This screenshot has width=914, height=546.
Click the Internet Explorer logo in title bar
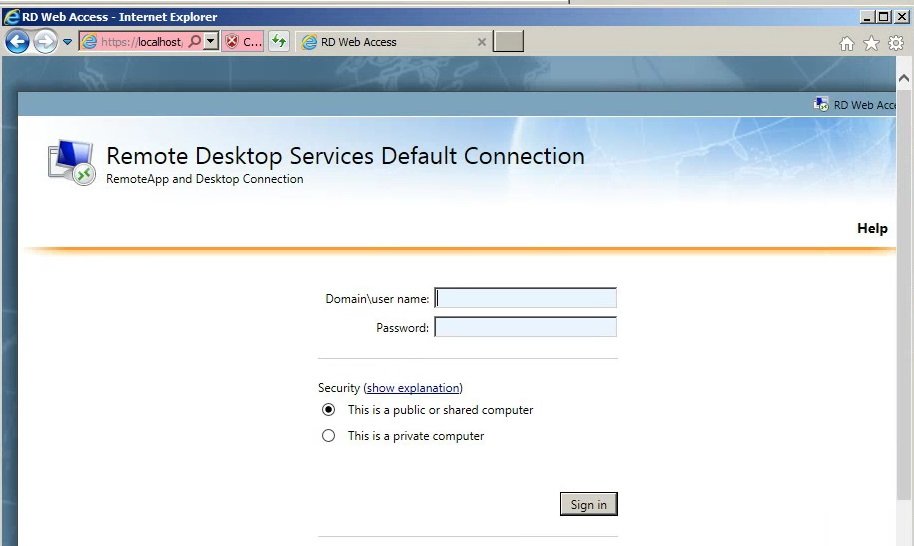coord(11,16)
